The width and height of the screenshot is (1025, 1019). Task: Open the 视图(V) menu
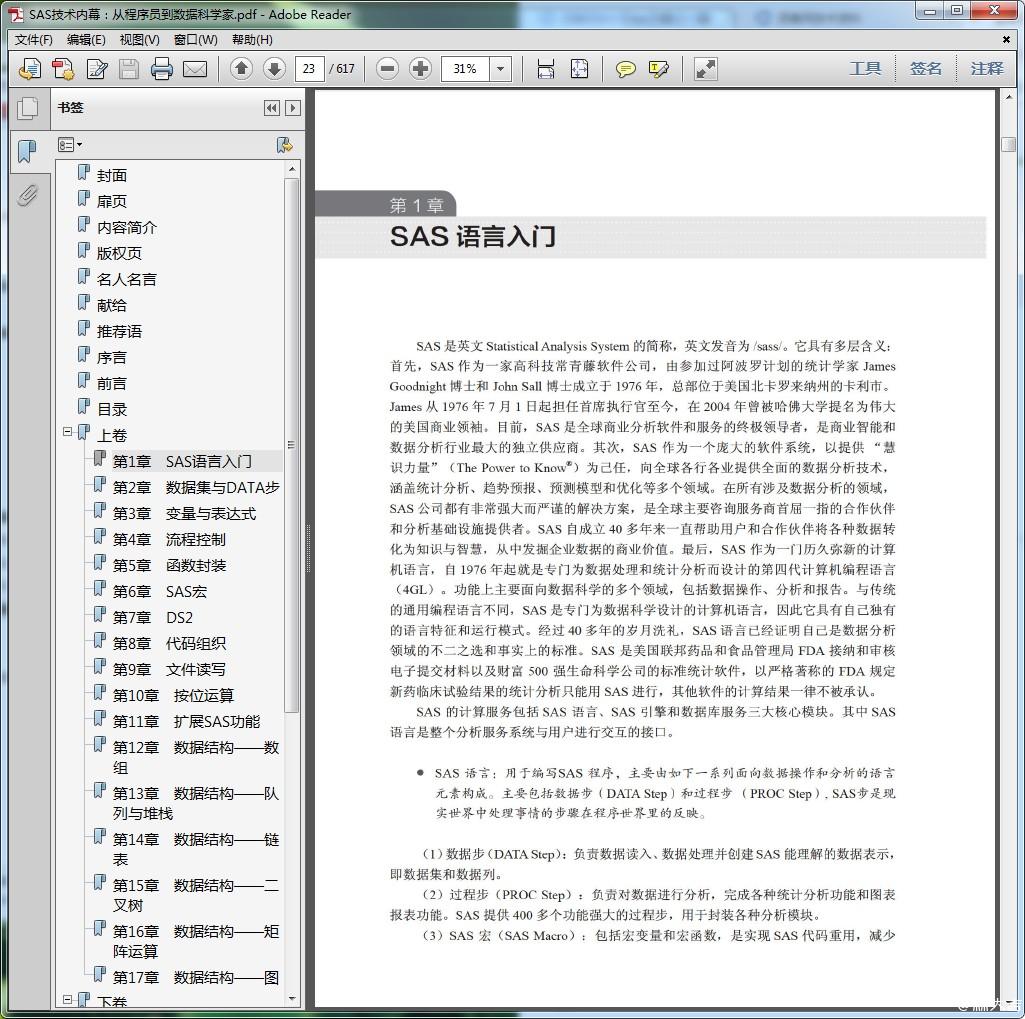[x=139, y=40]
